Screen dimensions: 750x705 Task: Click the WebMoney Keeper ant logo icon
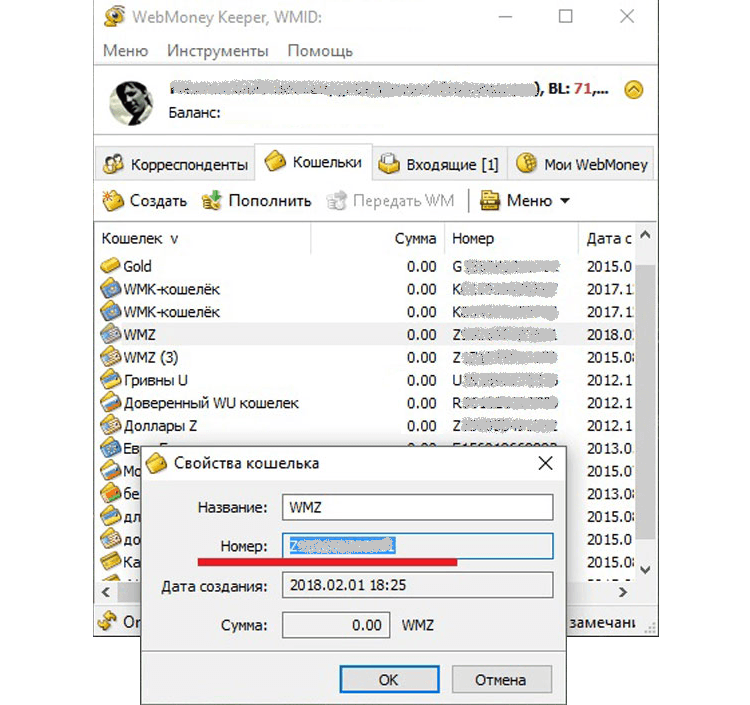(x=114, y=16)
